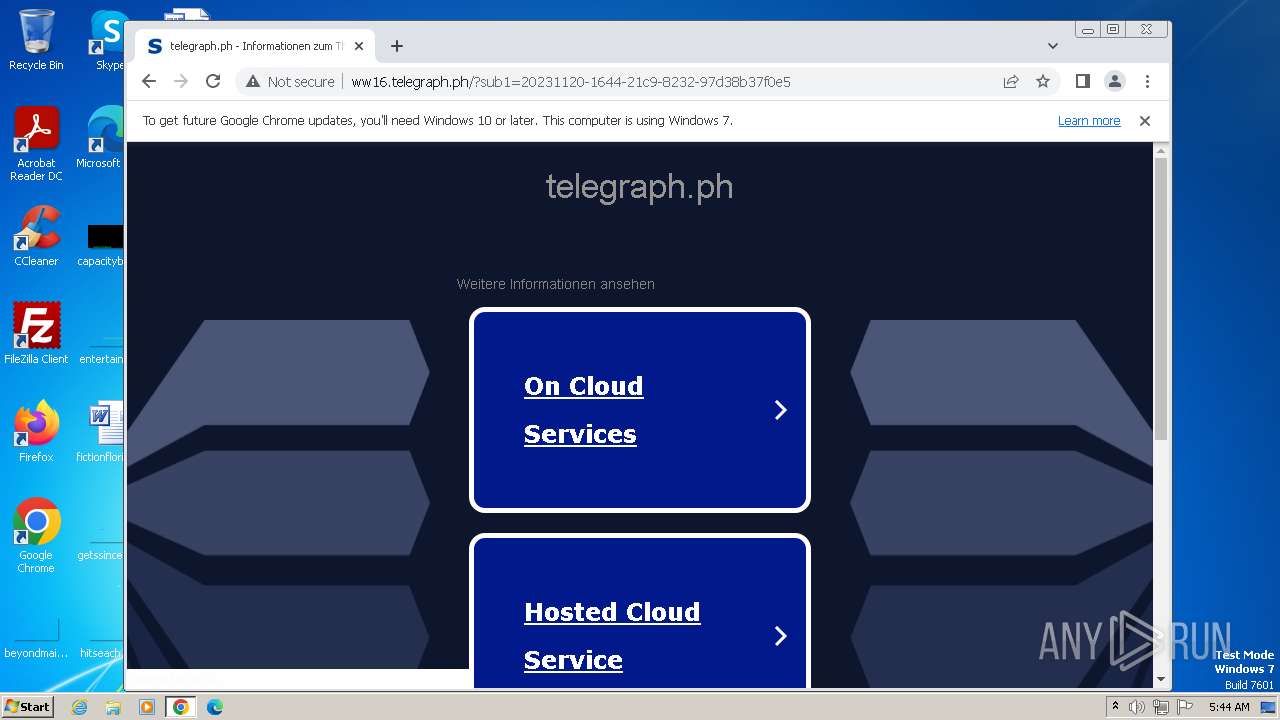1280x720 pixels.
Task: Select the telegraph.ph tab
Action: click(255, 46)
